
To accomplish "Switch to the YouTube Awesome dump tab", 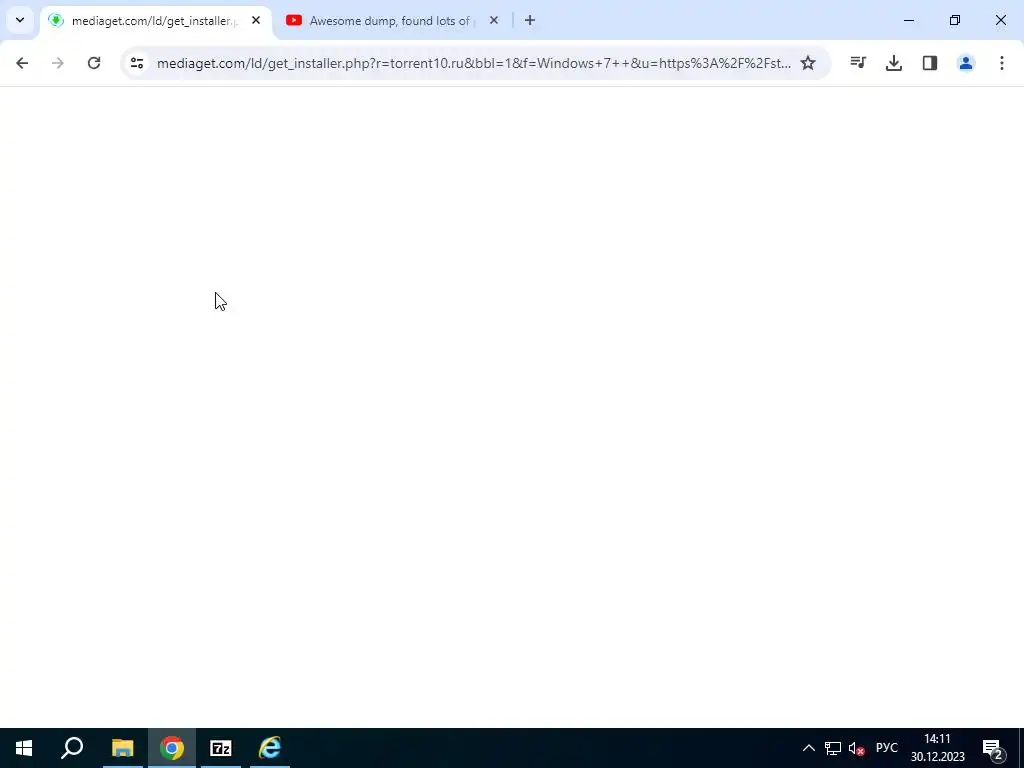I will [392, 21].
